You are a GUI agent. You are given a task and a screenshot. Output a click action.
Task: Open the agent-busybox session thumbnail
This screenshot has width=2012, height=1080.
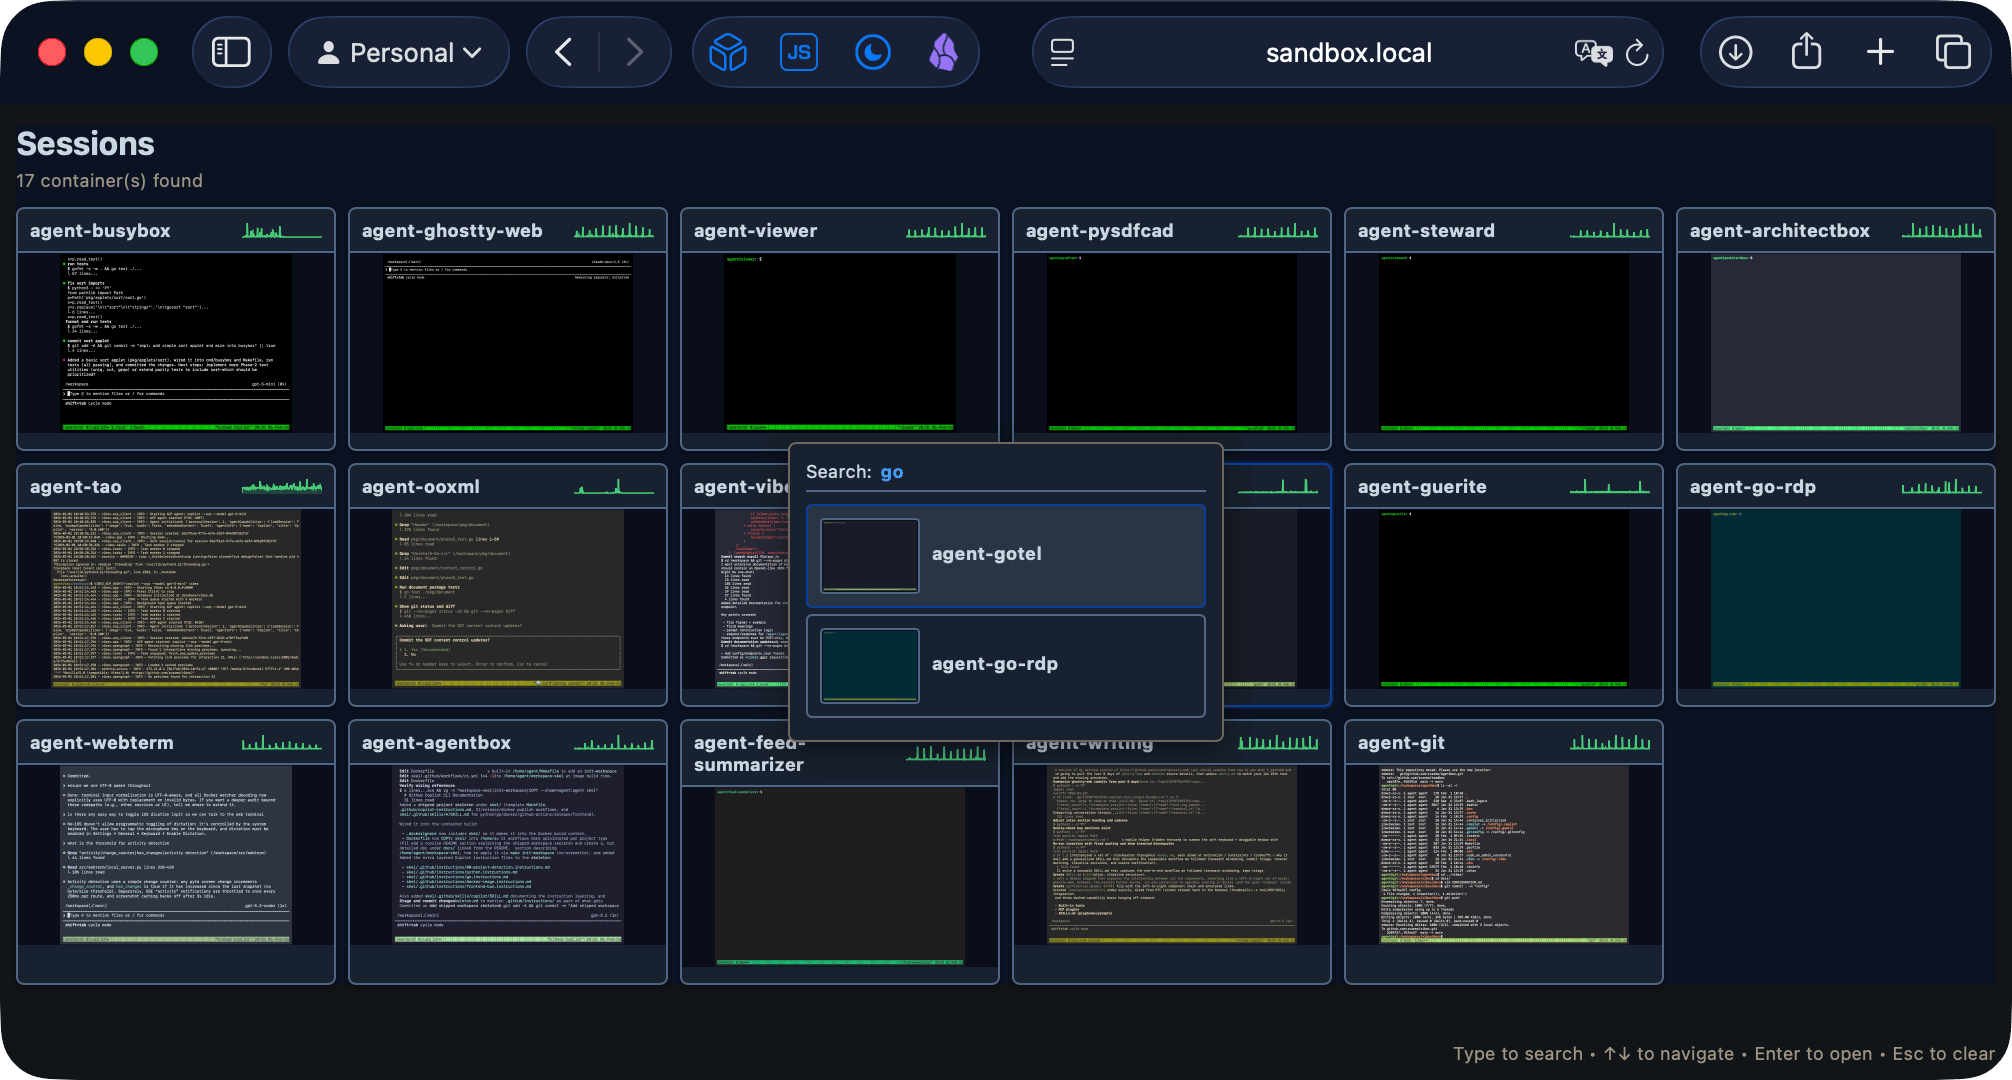176,342
